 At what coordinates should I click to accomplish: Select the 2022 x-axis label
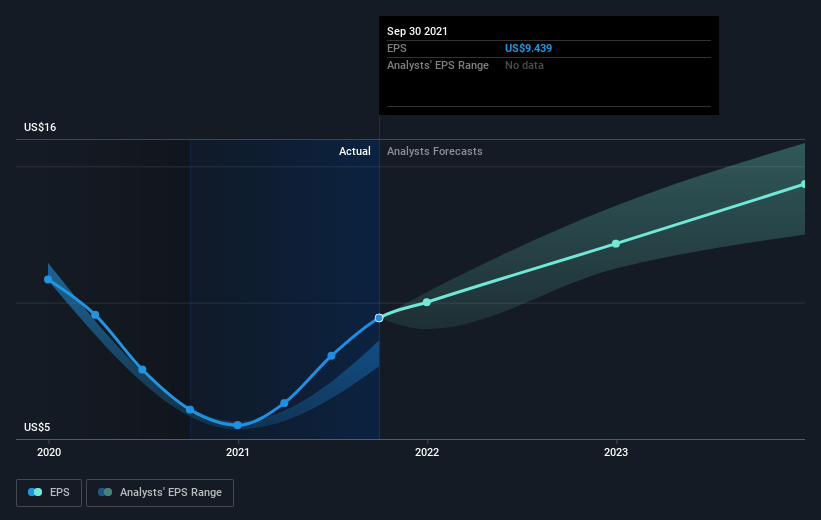(427, 452)
